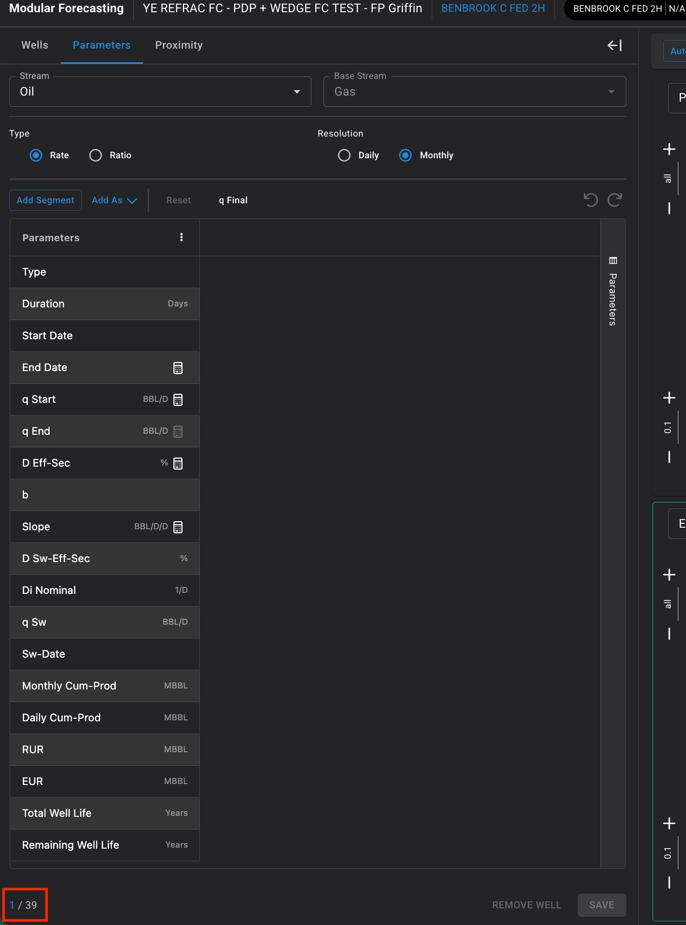The height and width of the screenshot is (925, 686).
Task: Set resolution to Monthly
Action: click(x=405, y=155)
